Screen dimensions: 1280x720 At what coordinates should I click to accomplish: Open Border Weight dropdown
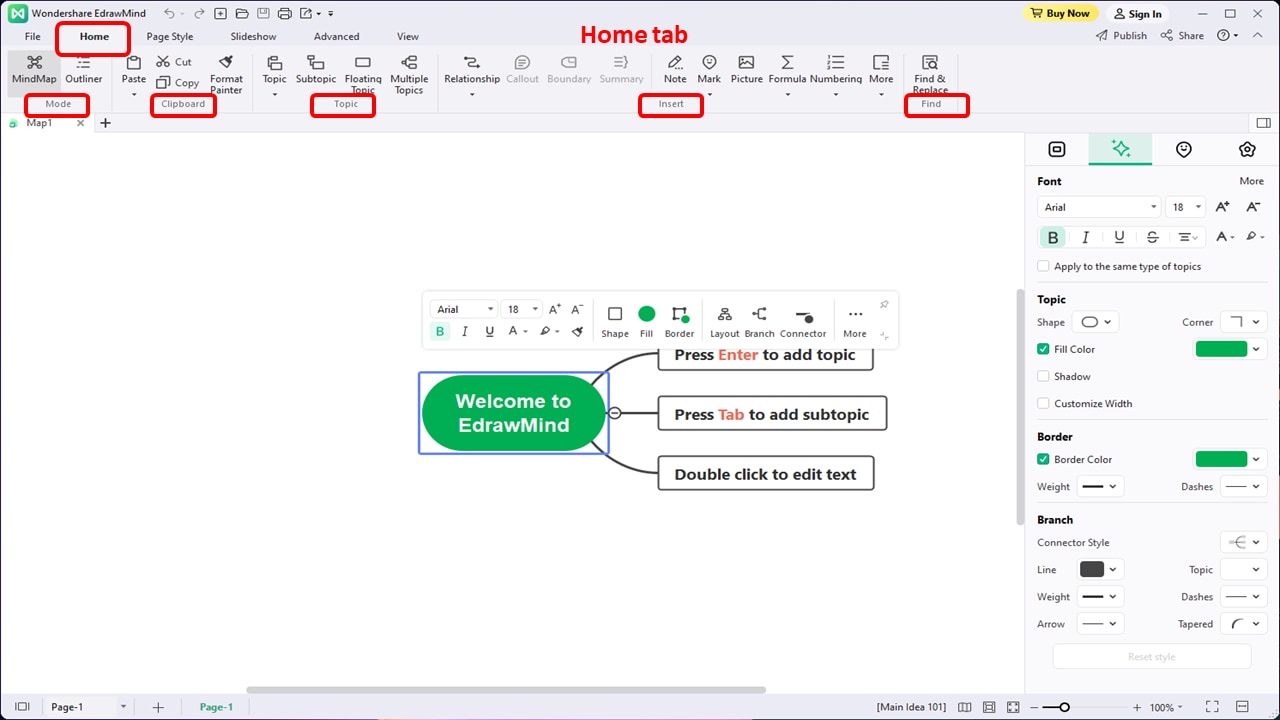pos(1100,486)
